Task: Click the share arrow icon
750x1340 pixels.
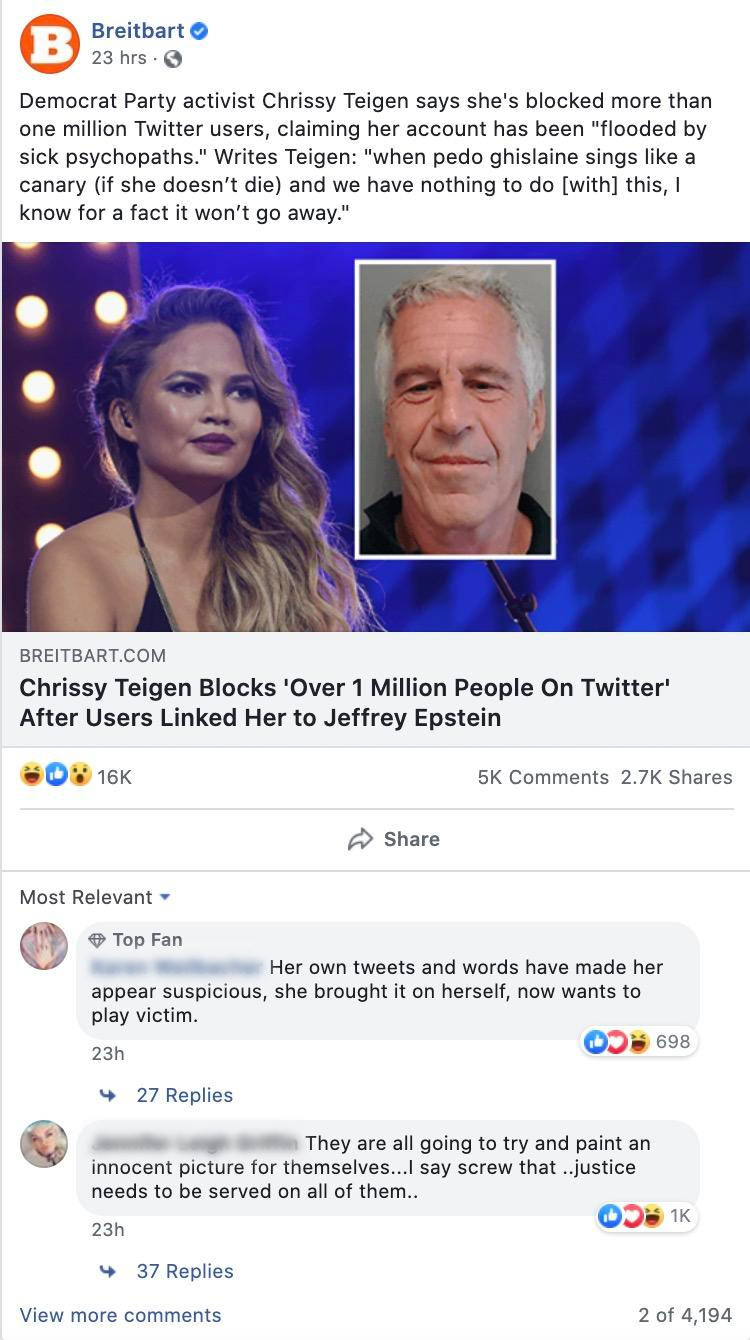Action: point(359,839)
